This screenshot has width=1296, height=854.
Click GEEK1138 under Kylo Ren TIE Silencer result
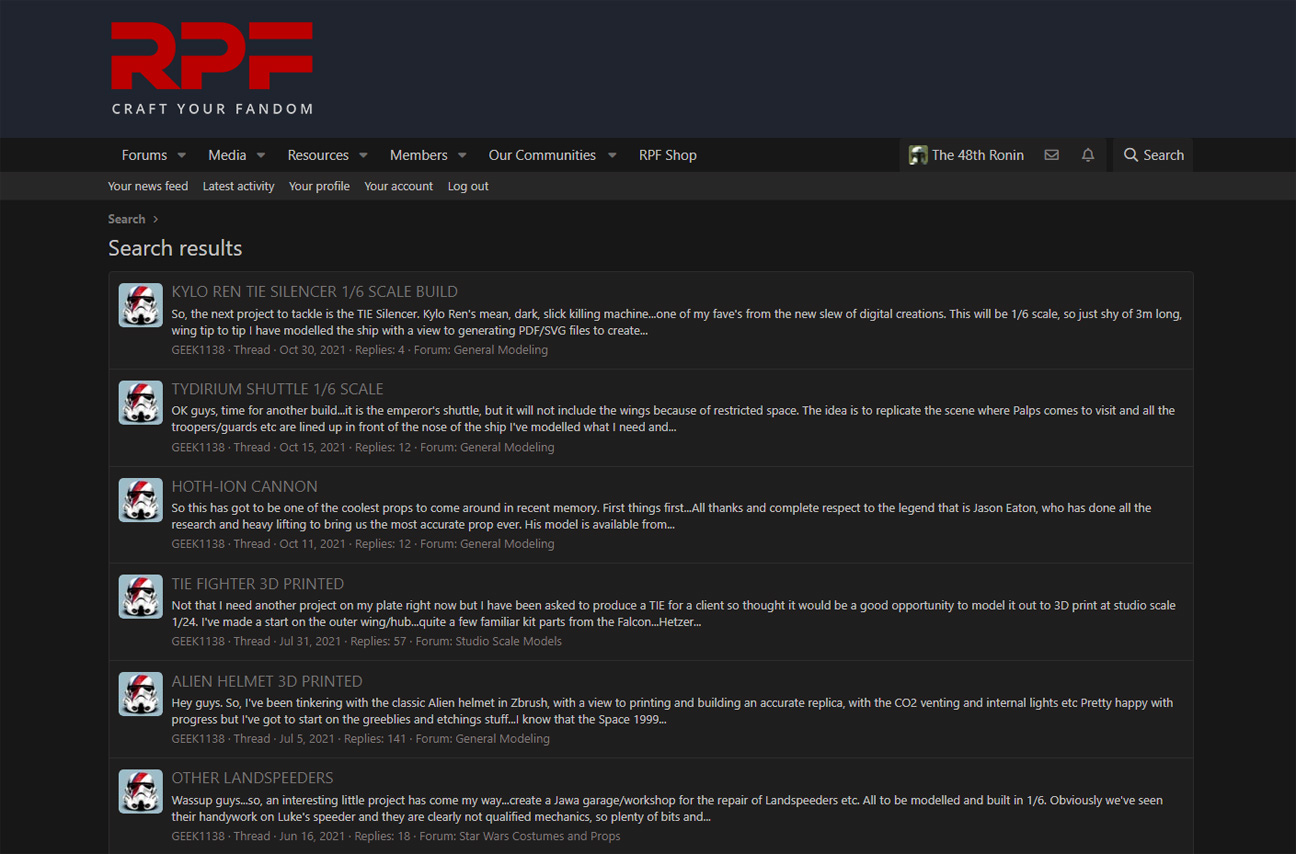[x=198, y=350]
